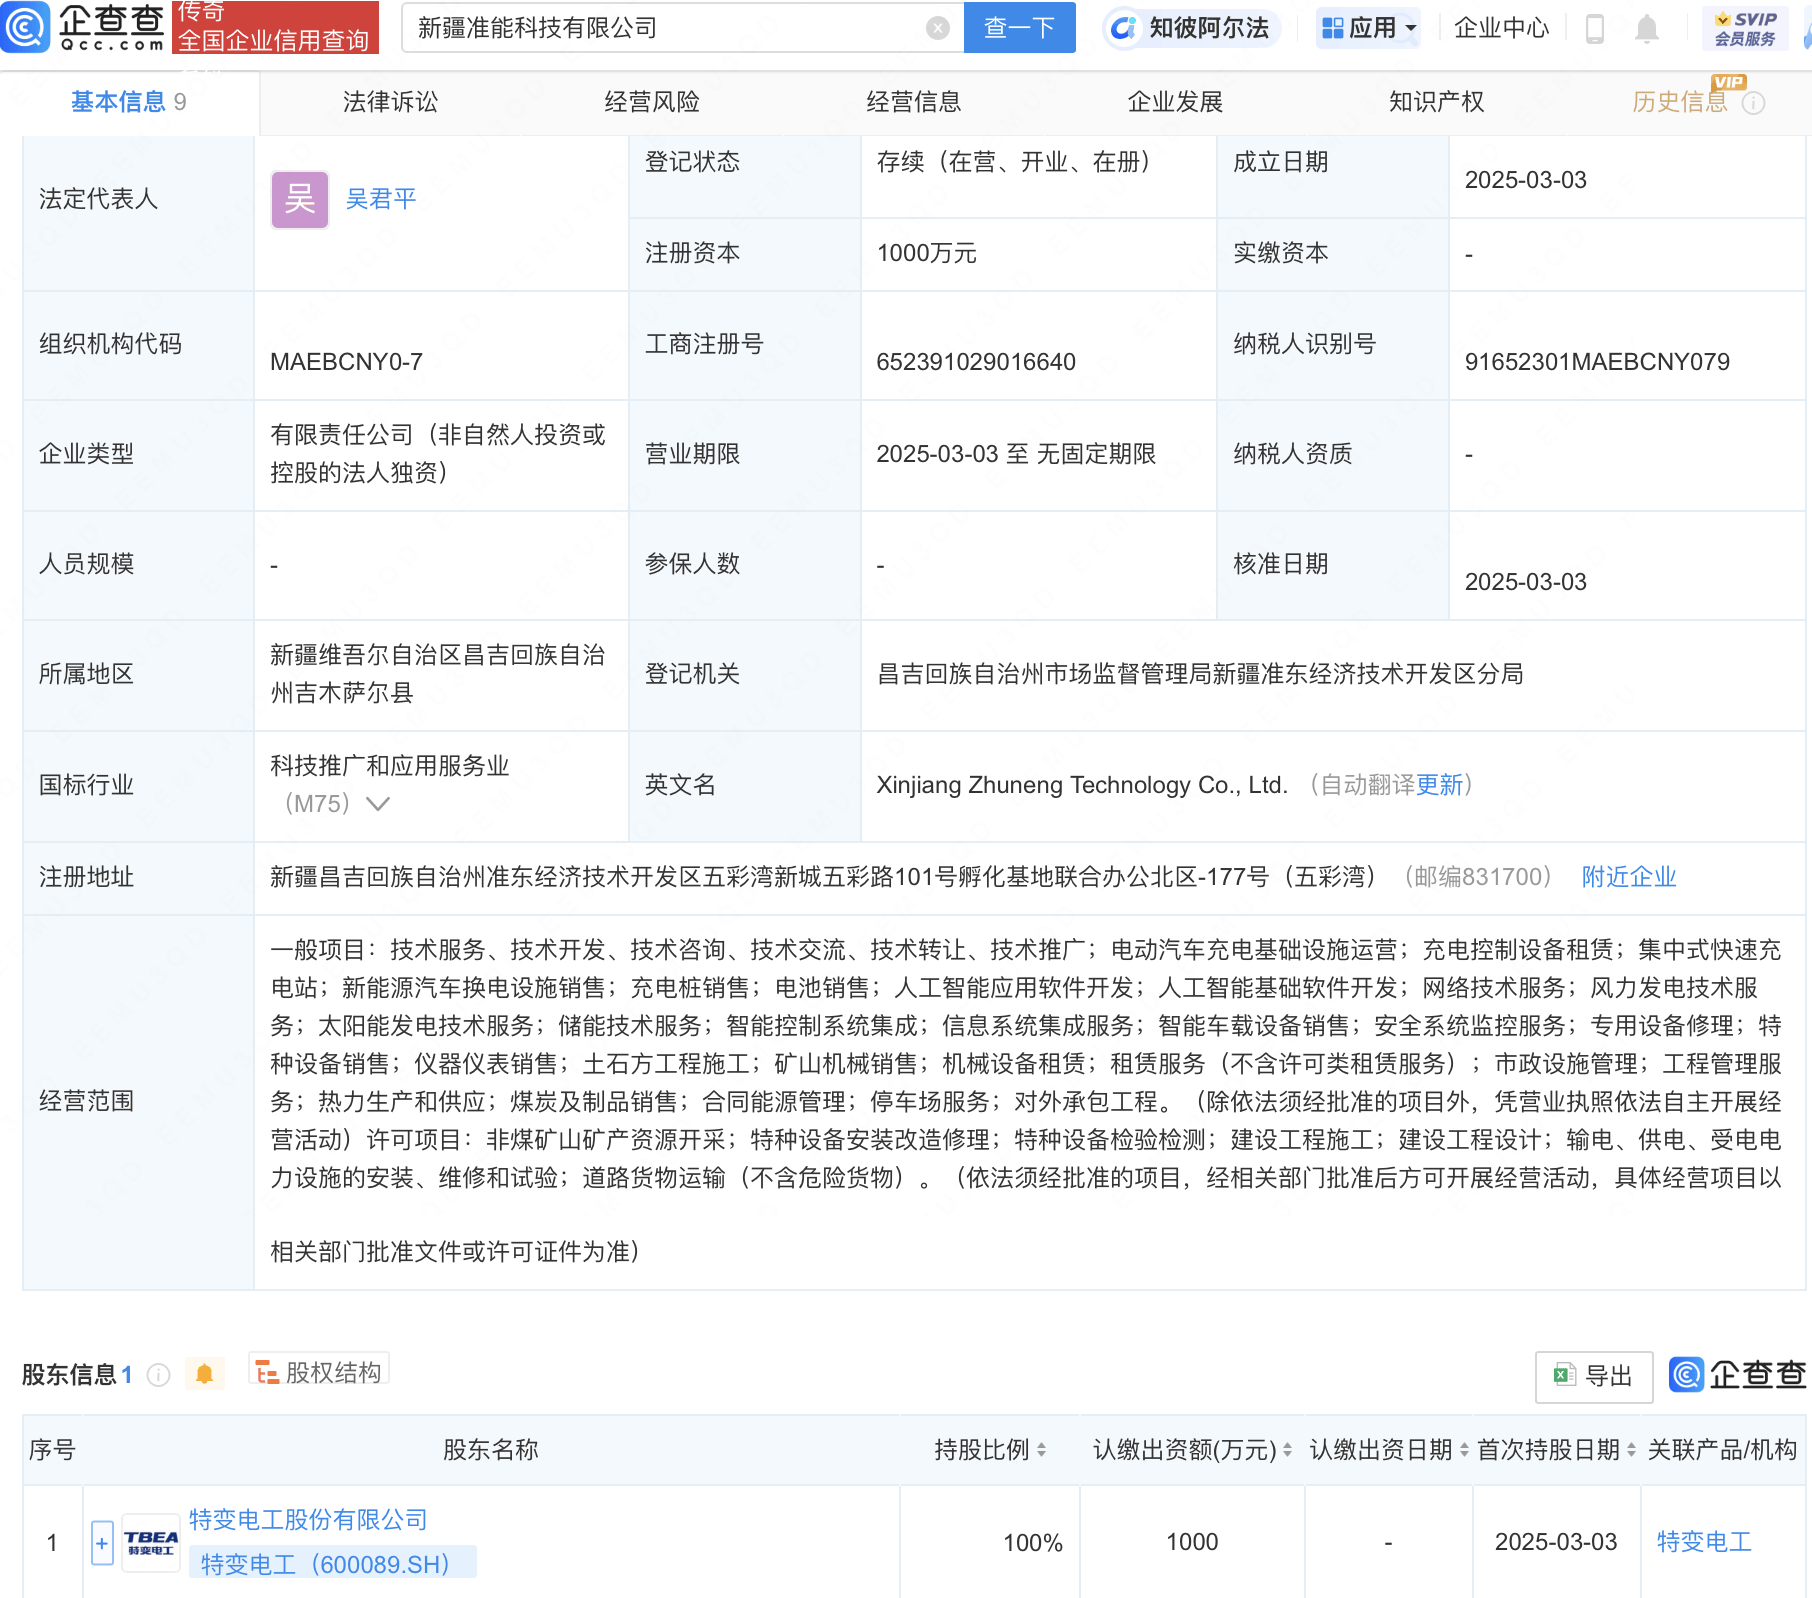Image resolution: width=1812 pixels, height=1598 pixels.
Task: Click the Qichacha logo in header
Action: 83,27
